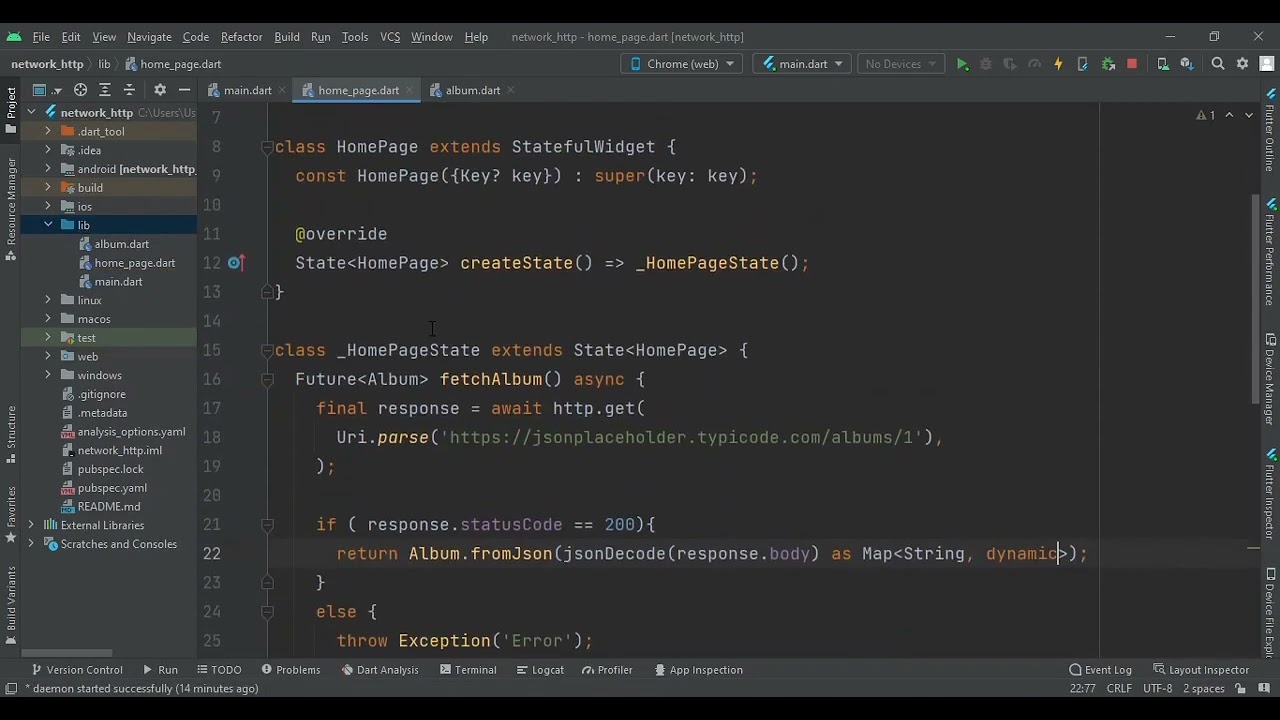
Task: Click Collapse All icon in Project panel
Action: click(129, 90)
